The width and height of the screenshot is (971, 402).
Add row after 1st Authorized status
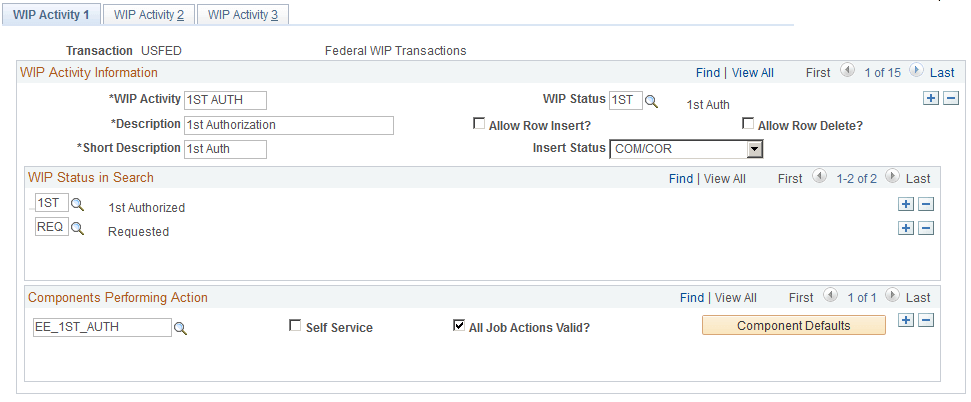point(905,204)
